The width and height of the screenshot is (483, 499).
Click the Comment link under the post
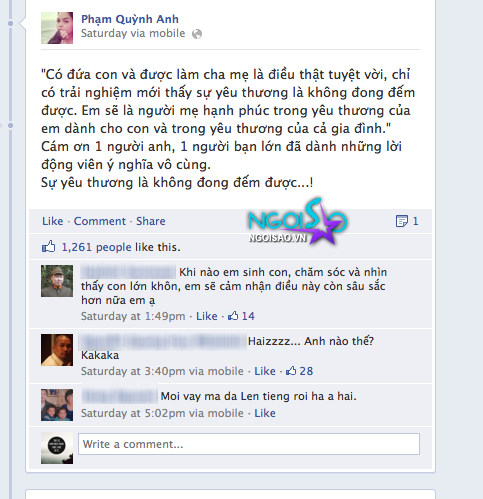(100, 221)
